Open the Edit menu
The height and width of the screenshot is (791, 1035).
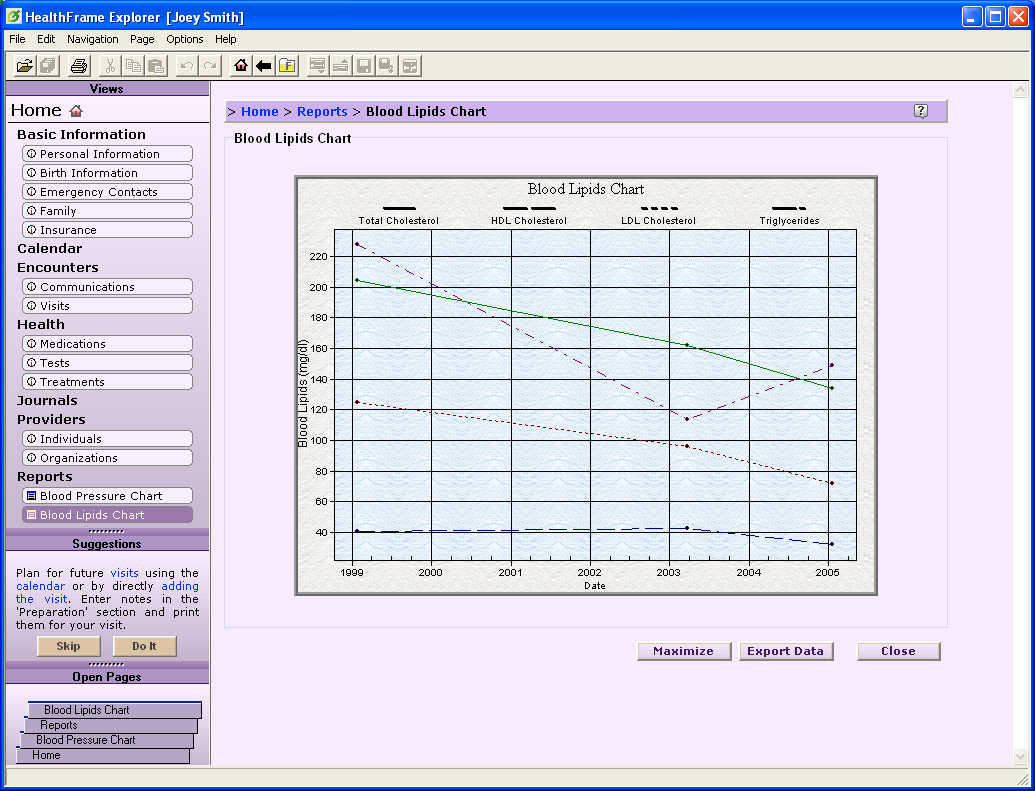point(46,39)
